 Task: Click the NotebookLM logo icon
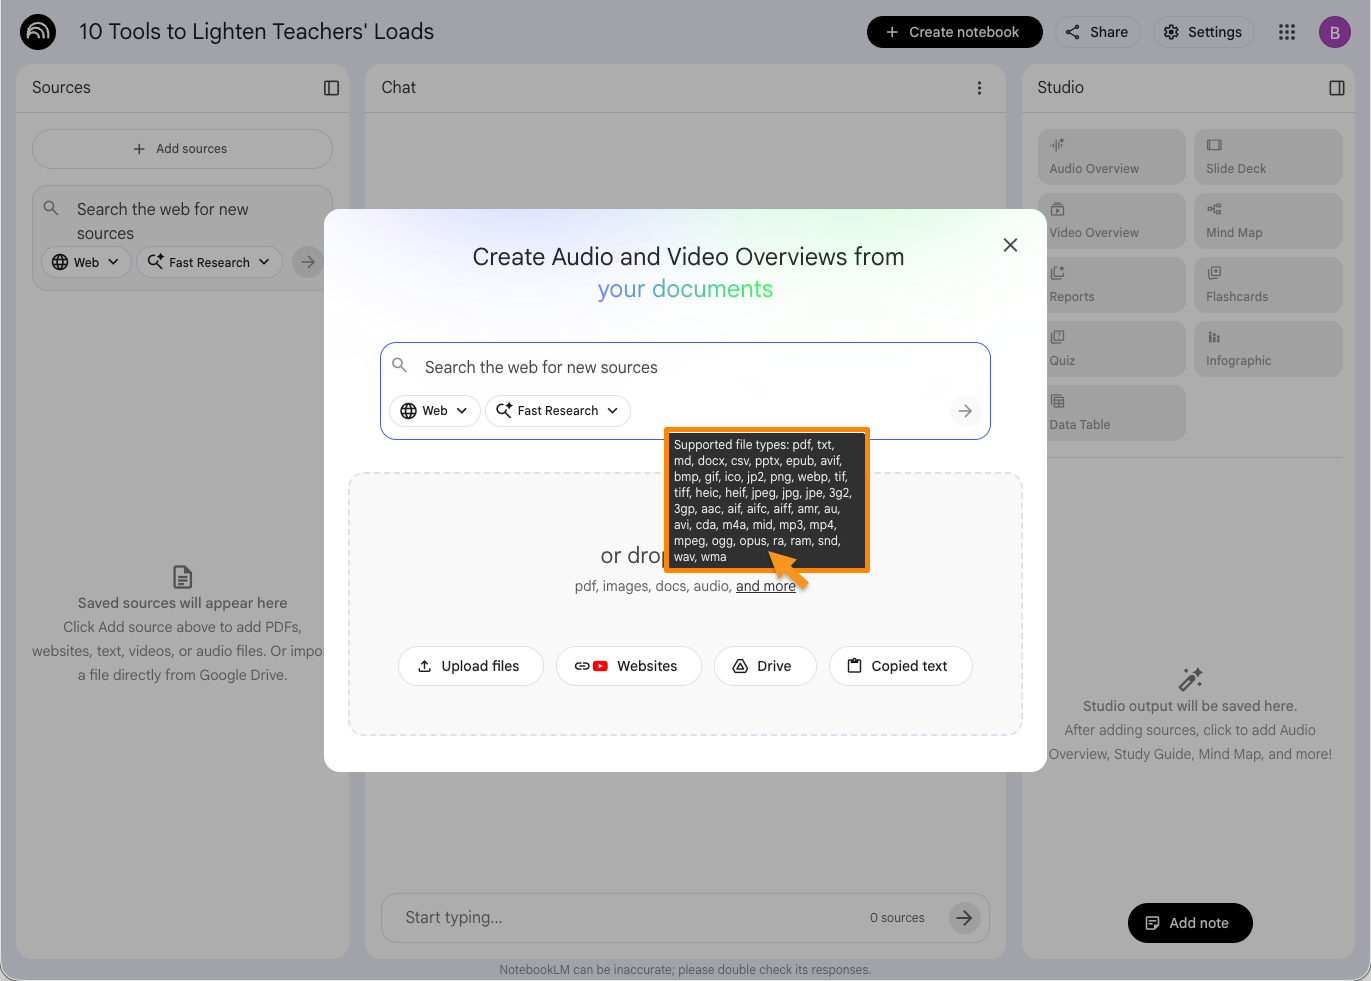(38, 32)
